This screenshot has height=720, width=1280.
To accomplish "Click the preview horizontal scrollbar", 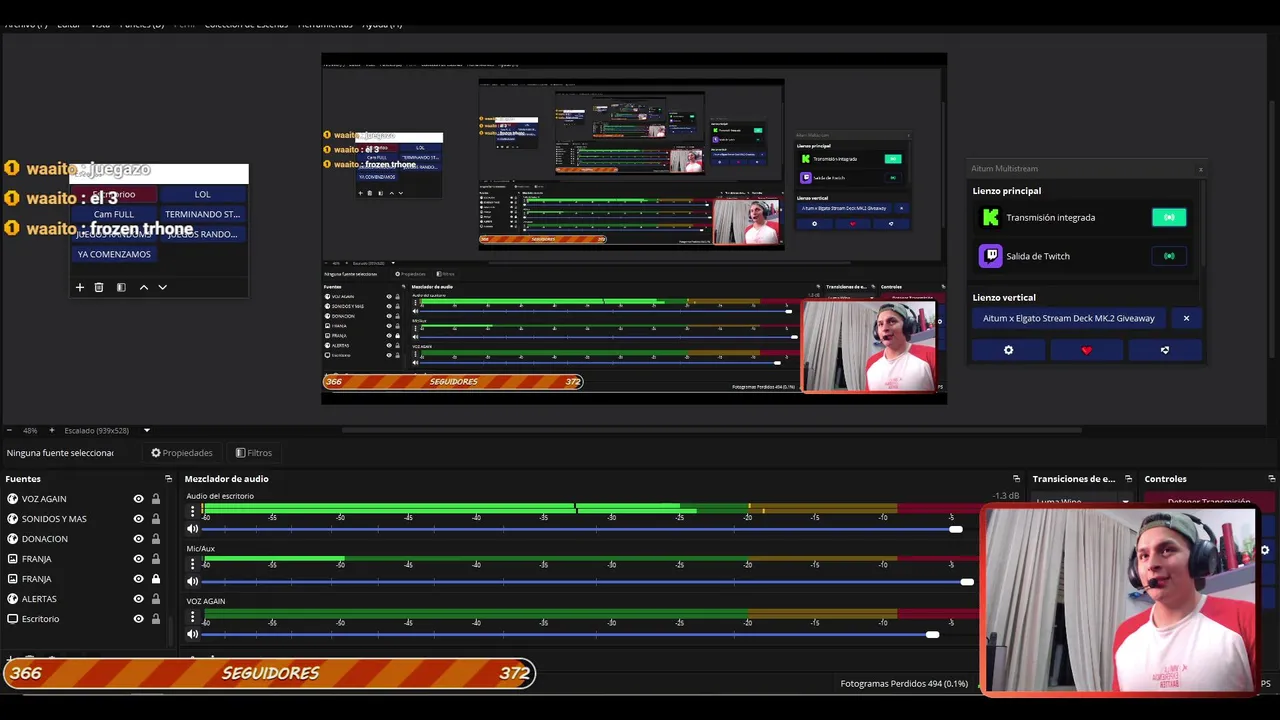I will [712, 431].
